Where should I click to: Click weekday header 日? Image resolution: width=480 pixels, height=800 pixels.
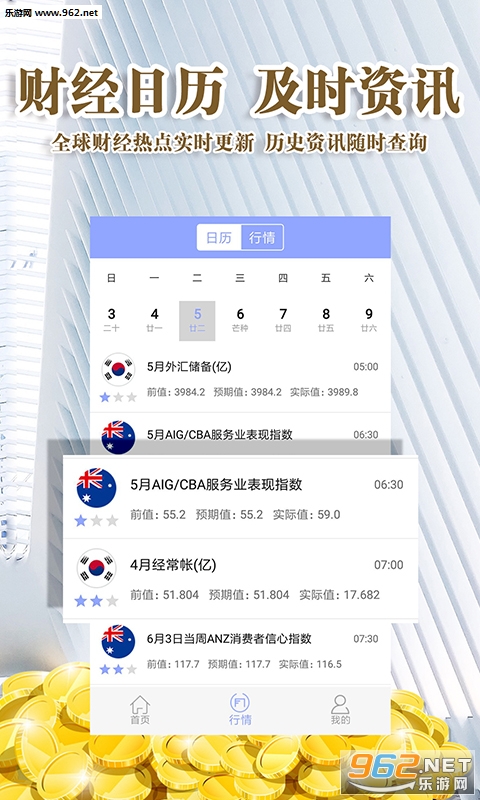tap(111, 278)
